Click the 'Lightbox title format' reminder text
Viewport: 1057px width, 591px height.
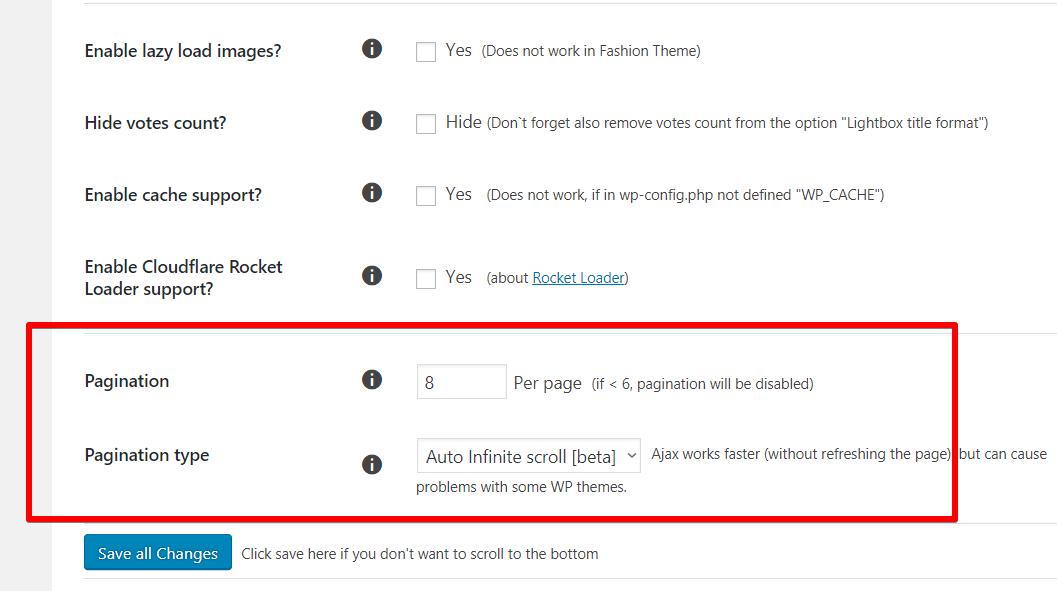click(737, 123)
